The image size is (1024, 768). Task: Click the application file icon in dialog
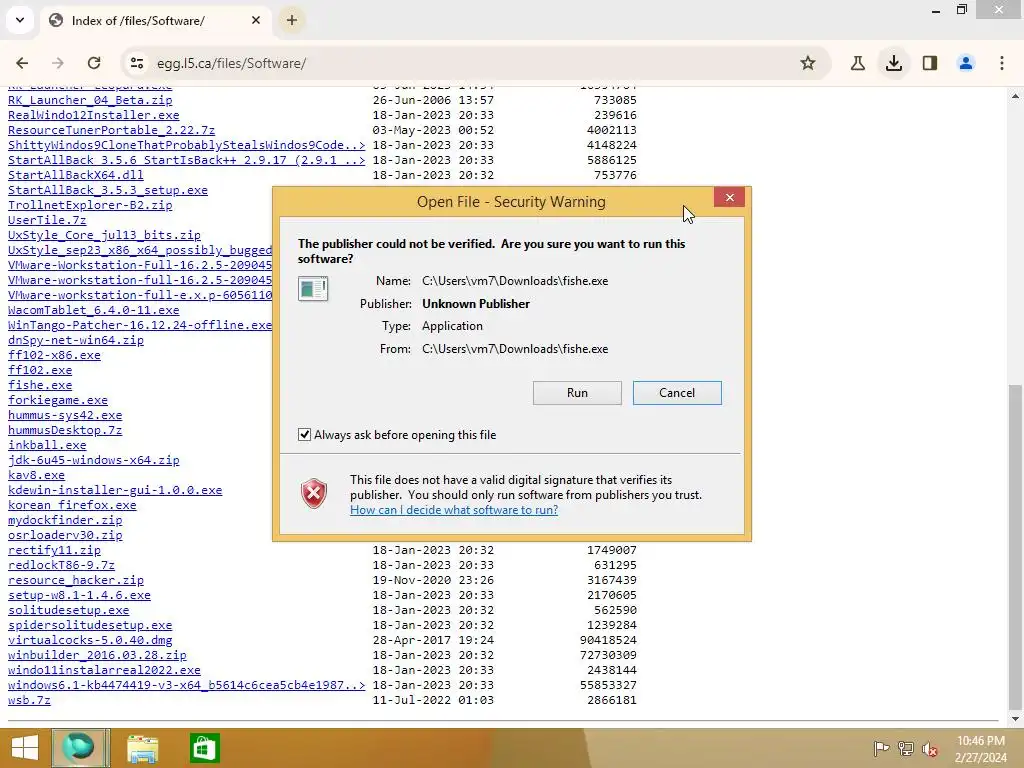pos(313,289)
